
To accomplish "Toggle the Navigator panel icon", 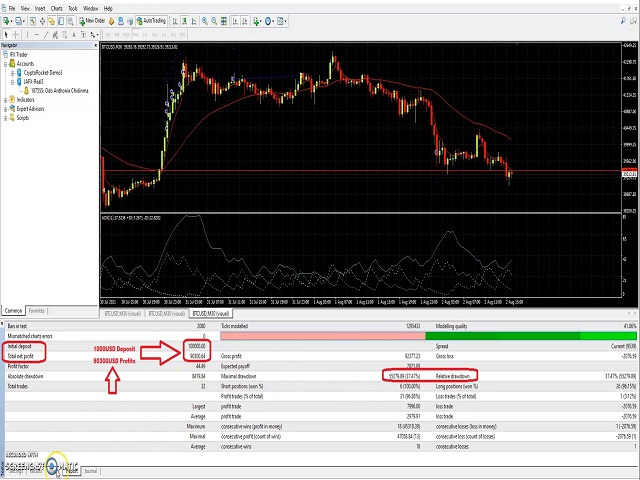I will (51, 21).
